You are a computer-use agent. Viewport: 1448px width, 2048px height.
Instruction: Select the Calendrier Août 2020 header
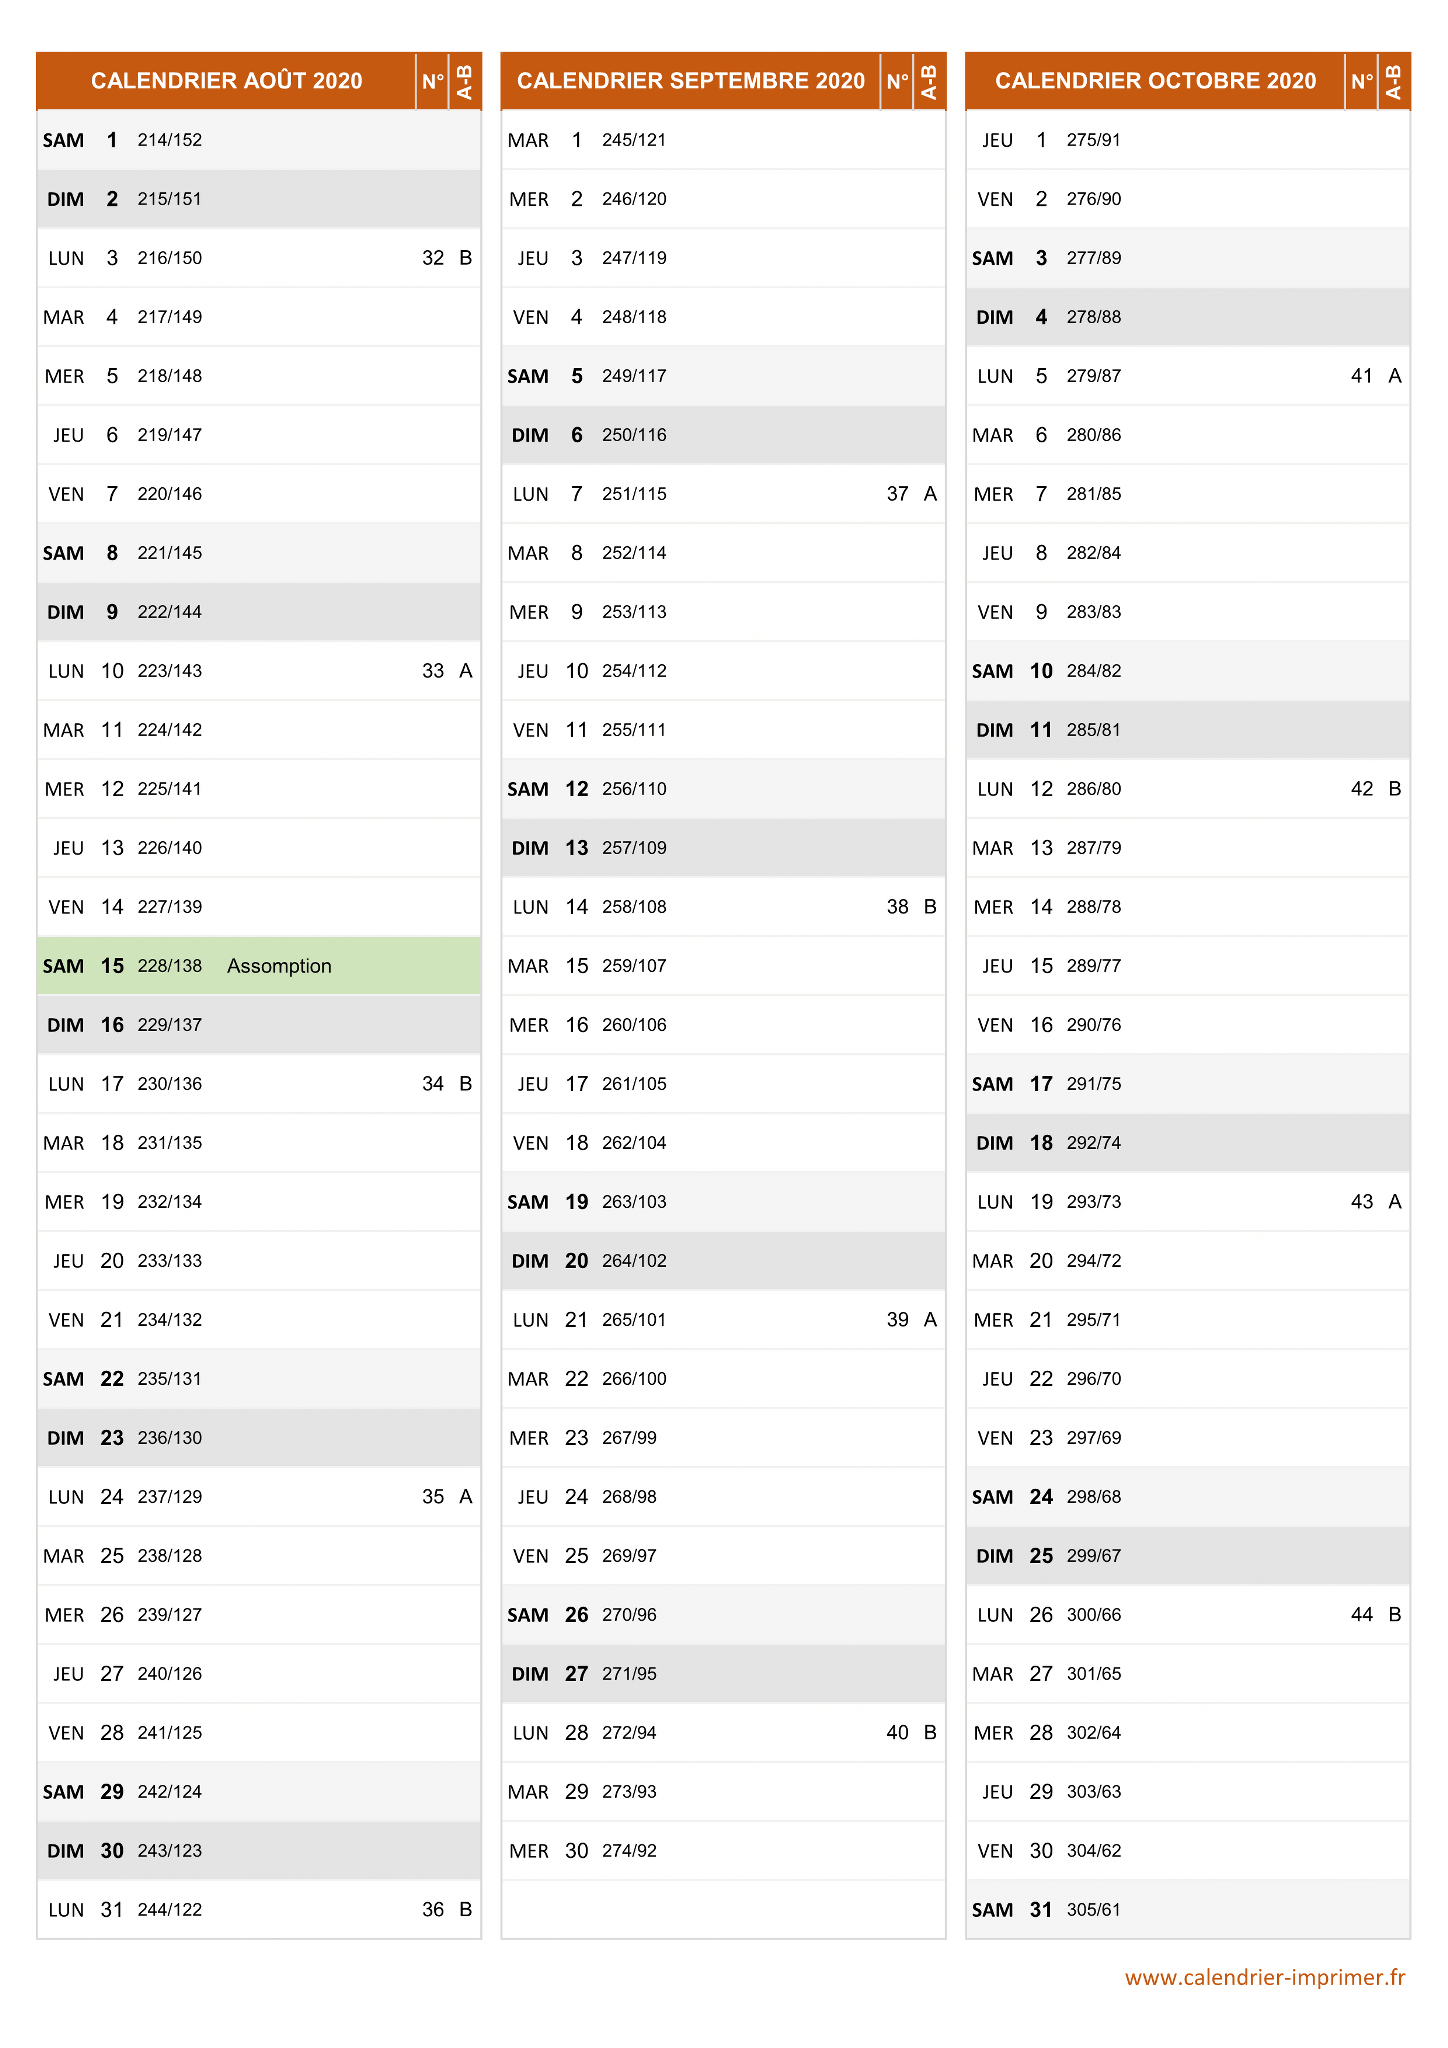point(227,81)
